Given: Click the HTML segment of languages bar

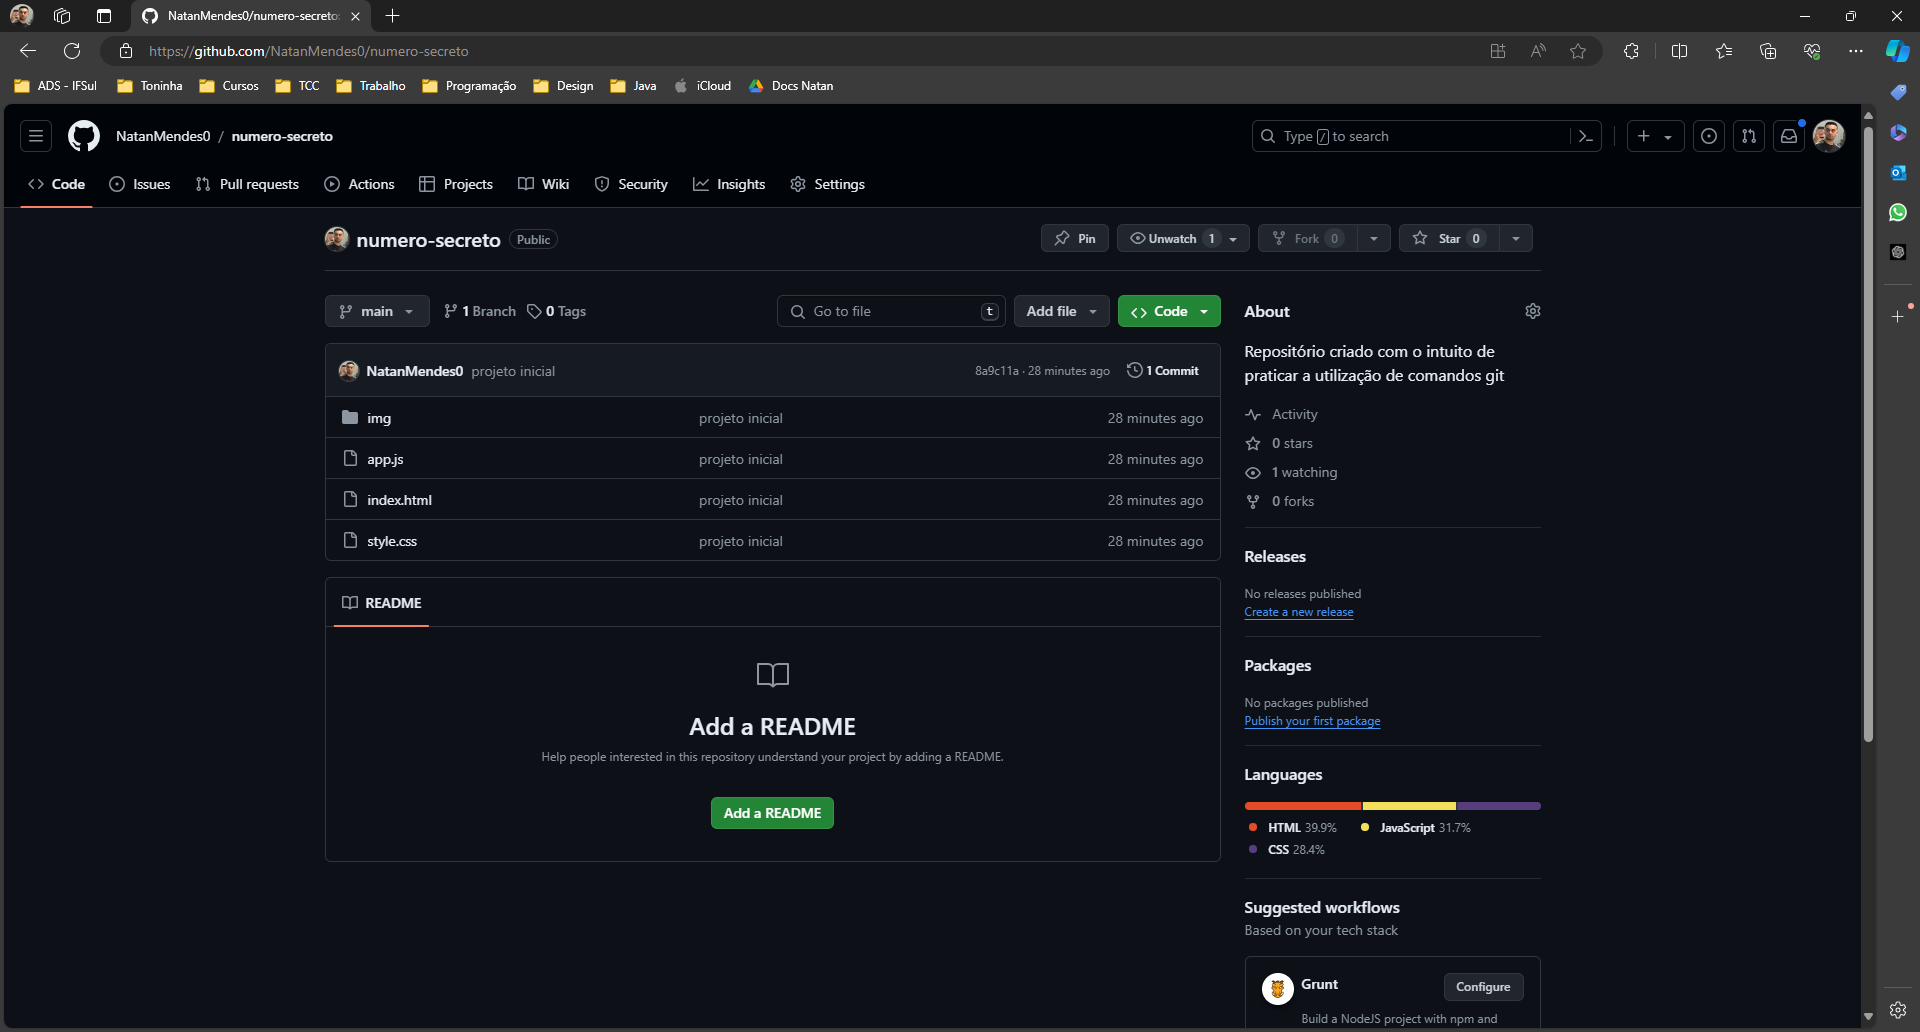Looking at the screenshot, I should click(x=1303, y=806).
